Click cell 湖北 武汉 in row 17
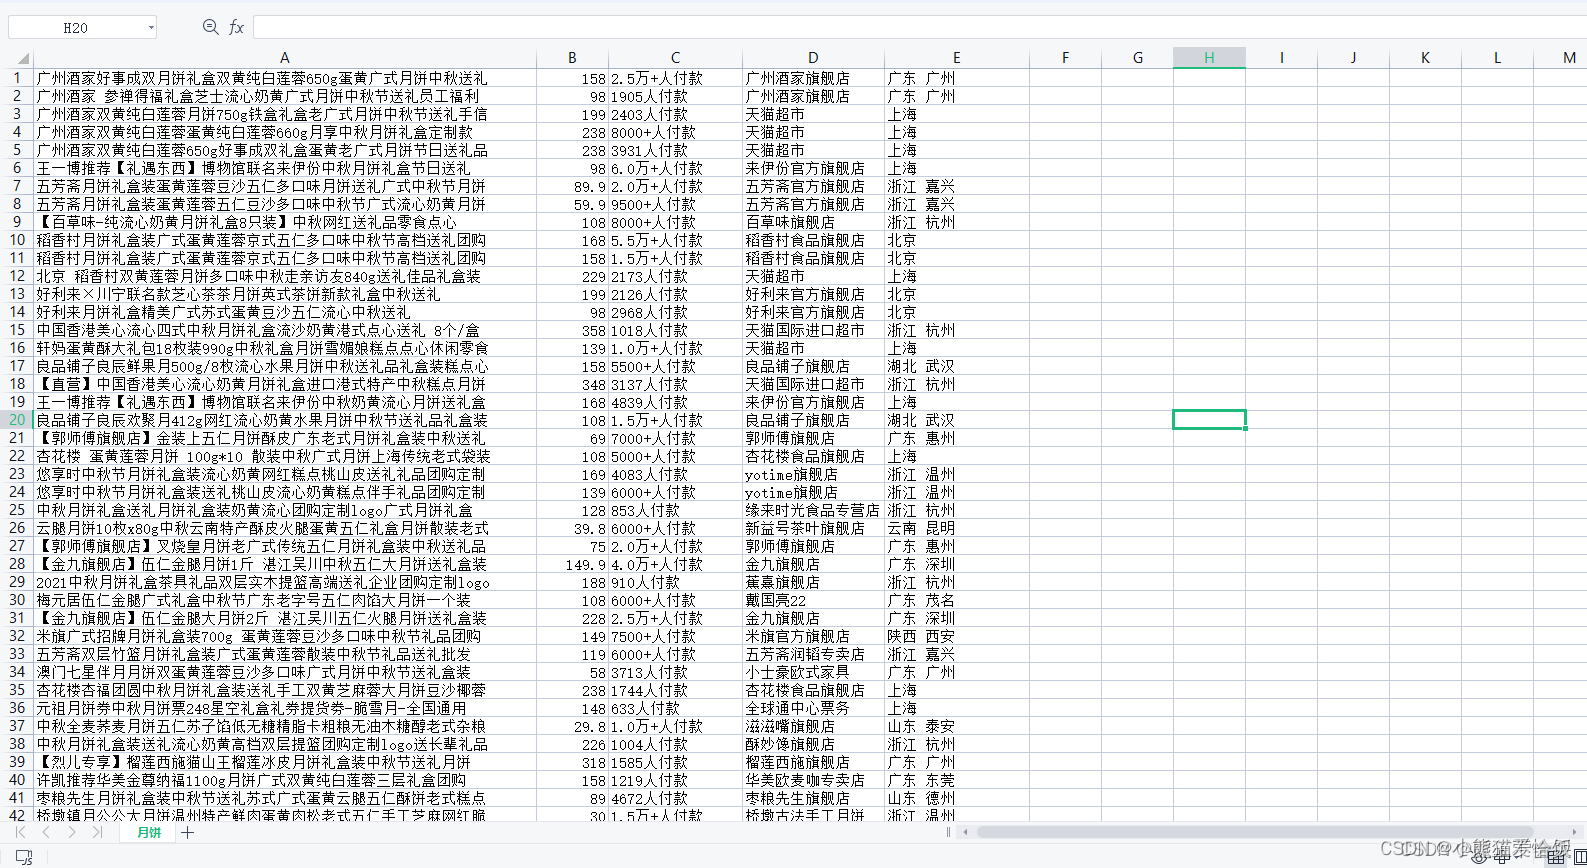 click(x=957, y=366)
